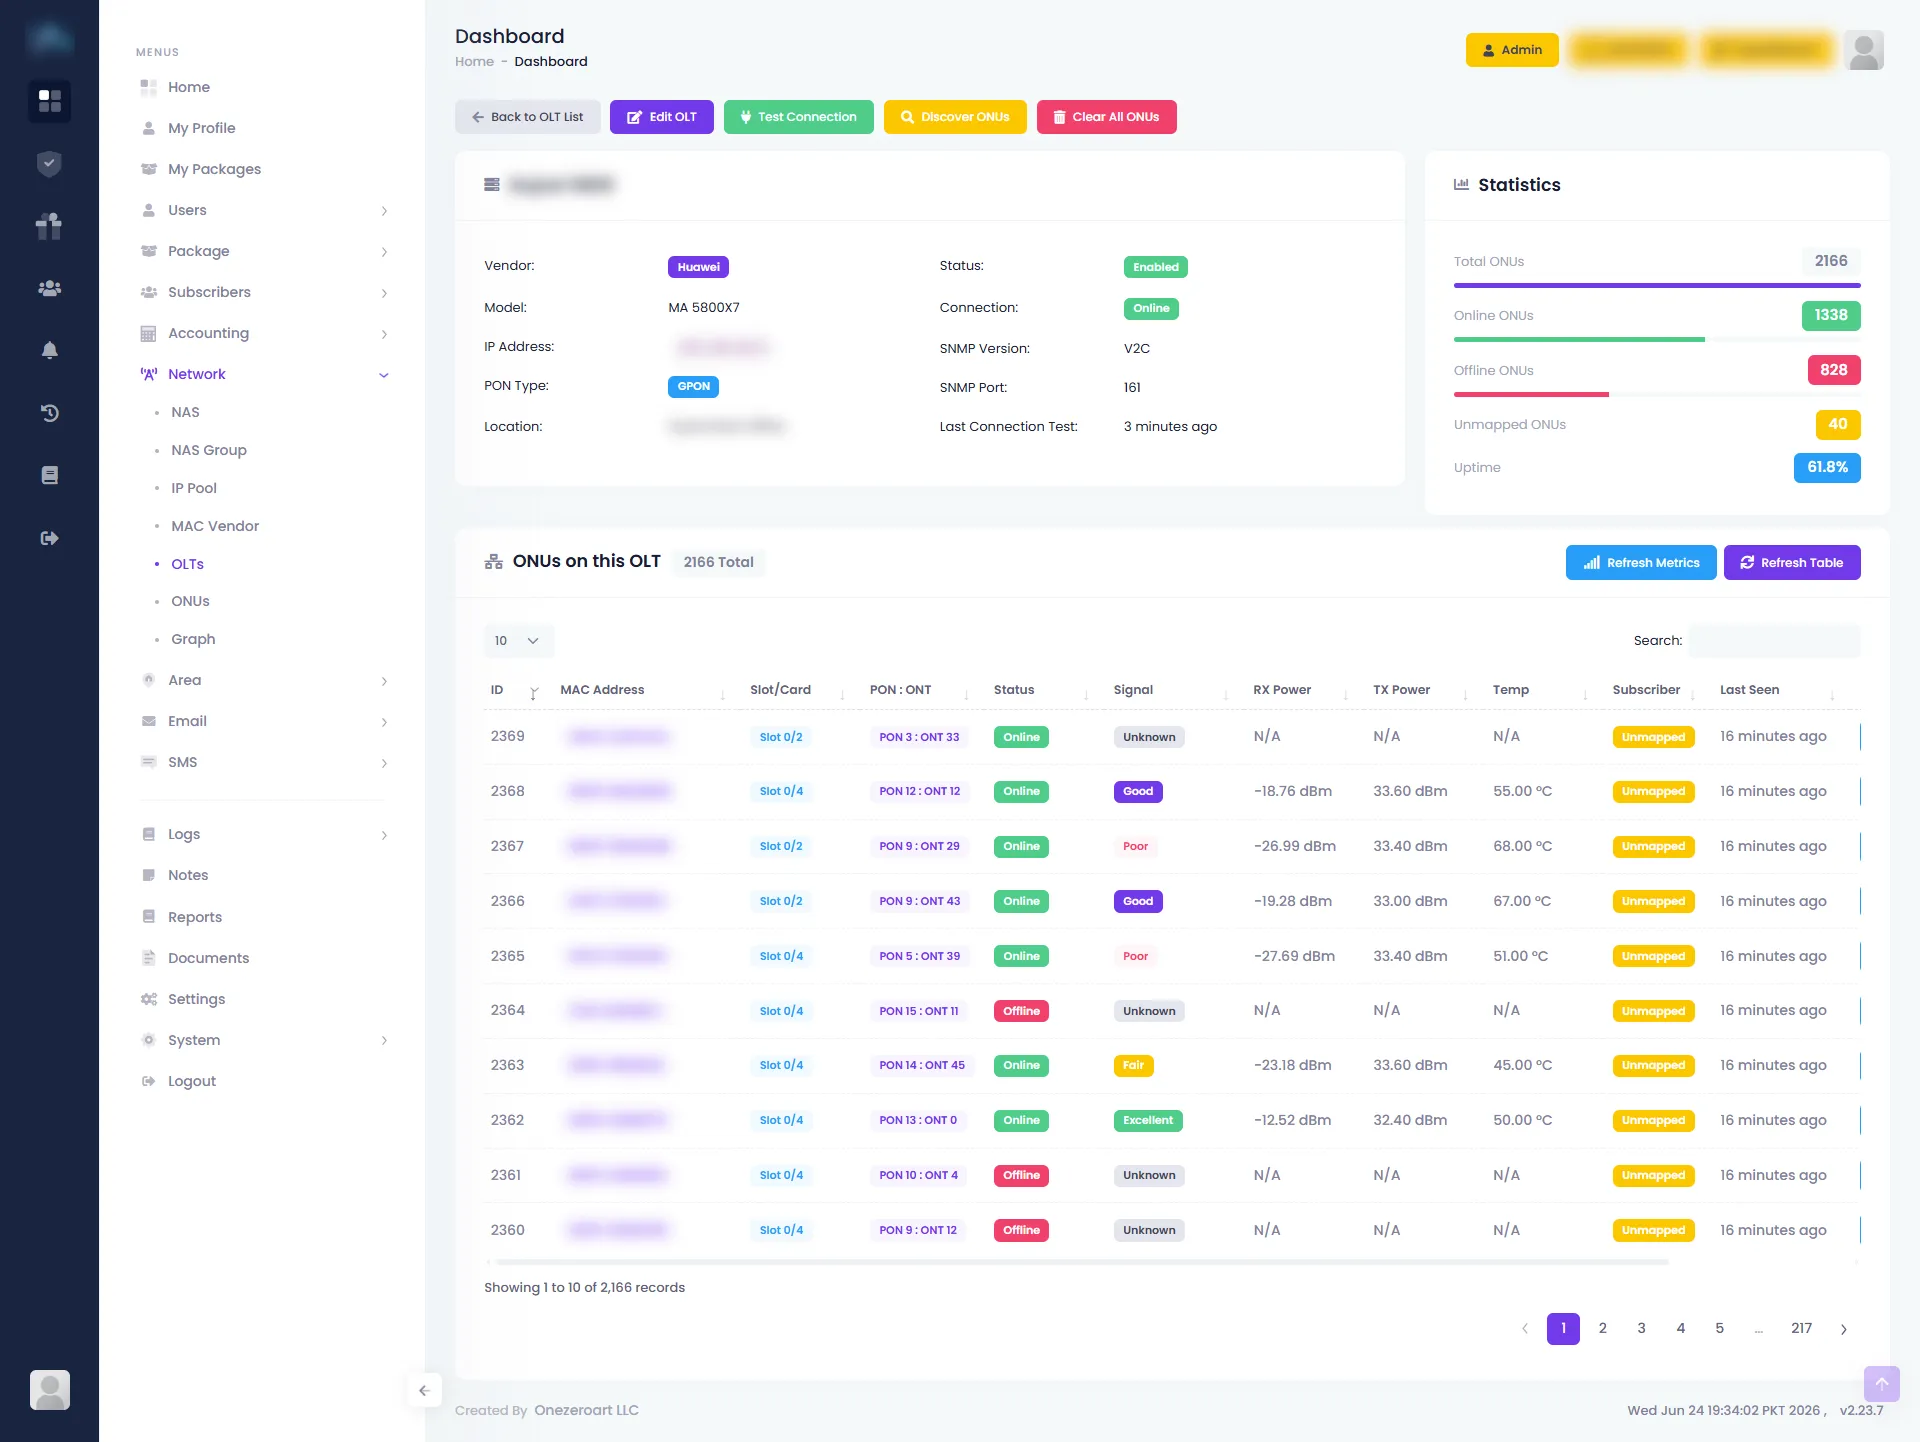Expand the Accounting submenu

(384, 334)
